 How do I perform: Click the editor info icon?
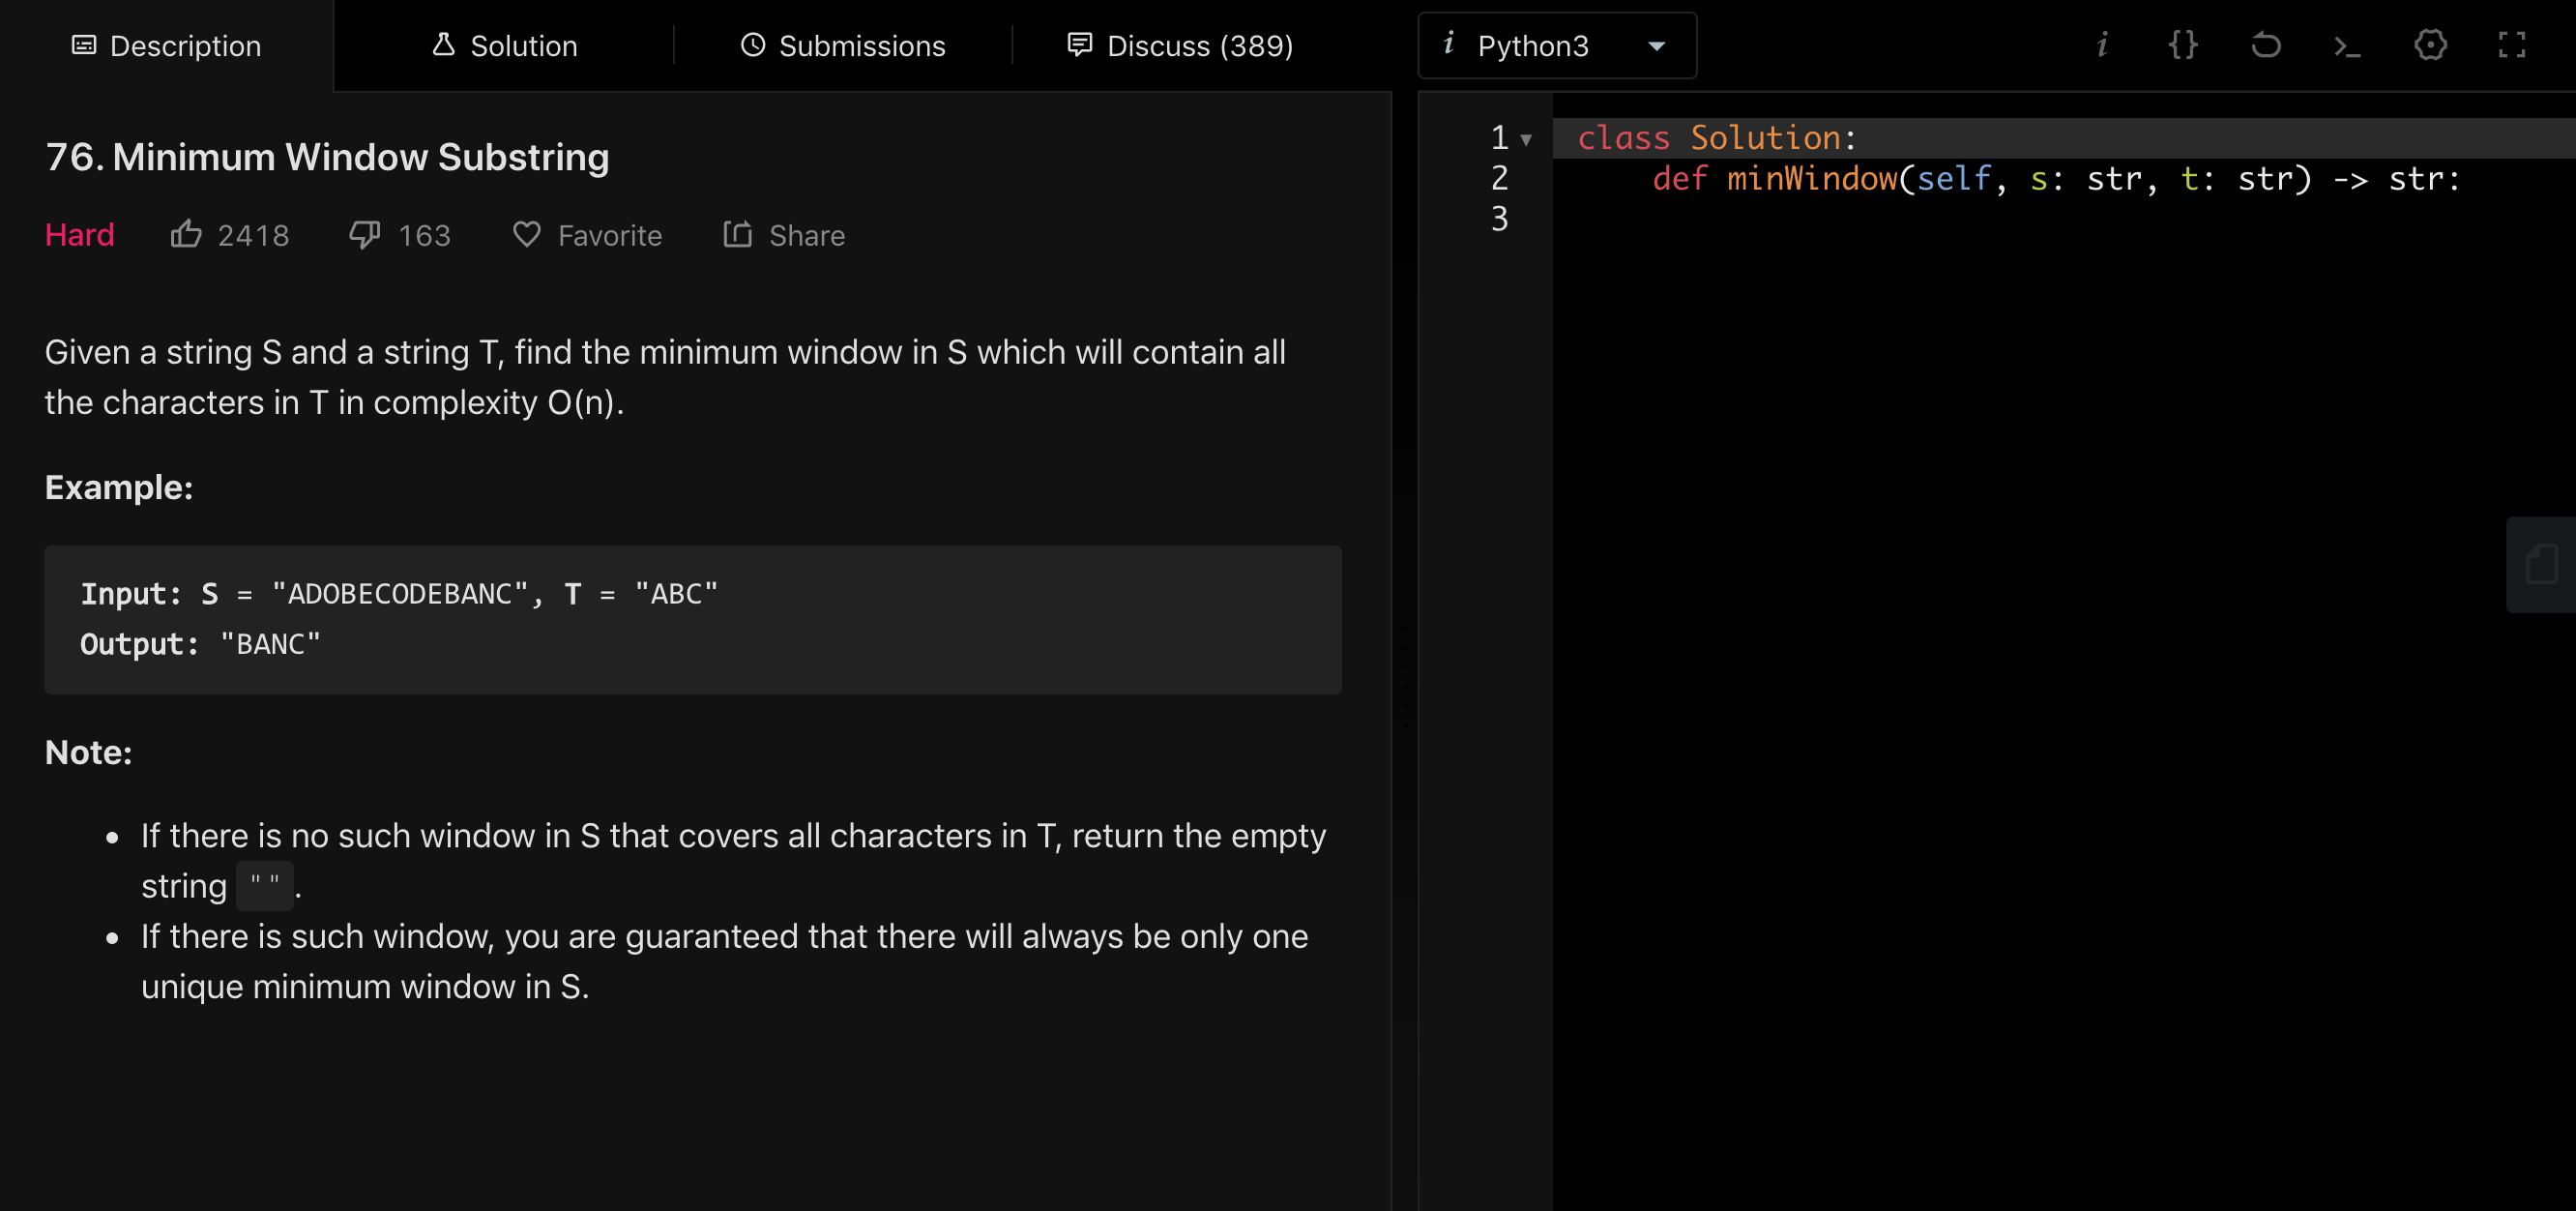(2102, 45)
